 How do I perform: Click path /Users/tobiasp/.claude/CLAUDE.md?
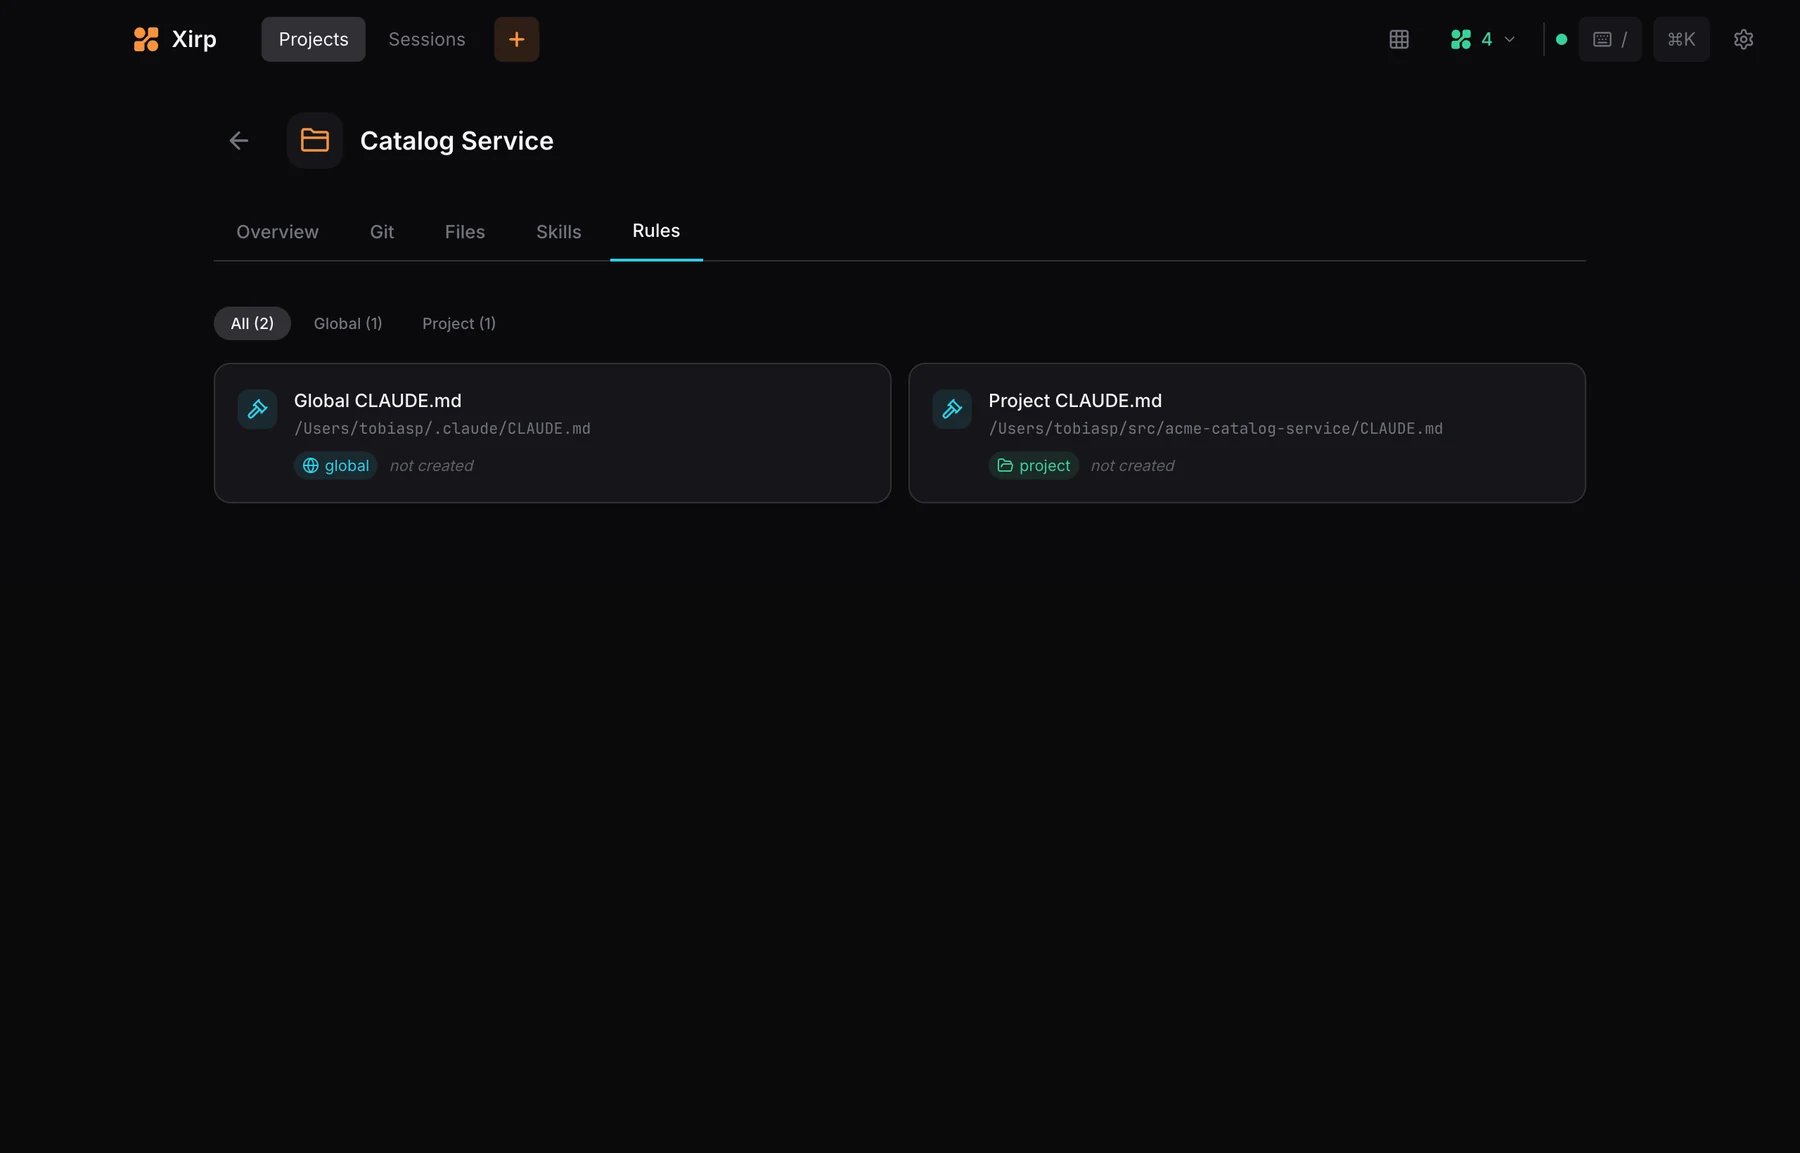[442, 428]
